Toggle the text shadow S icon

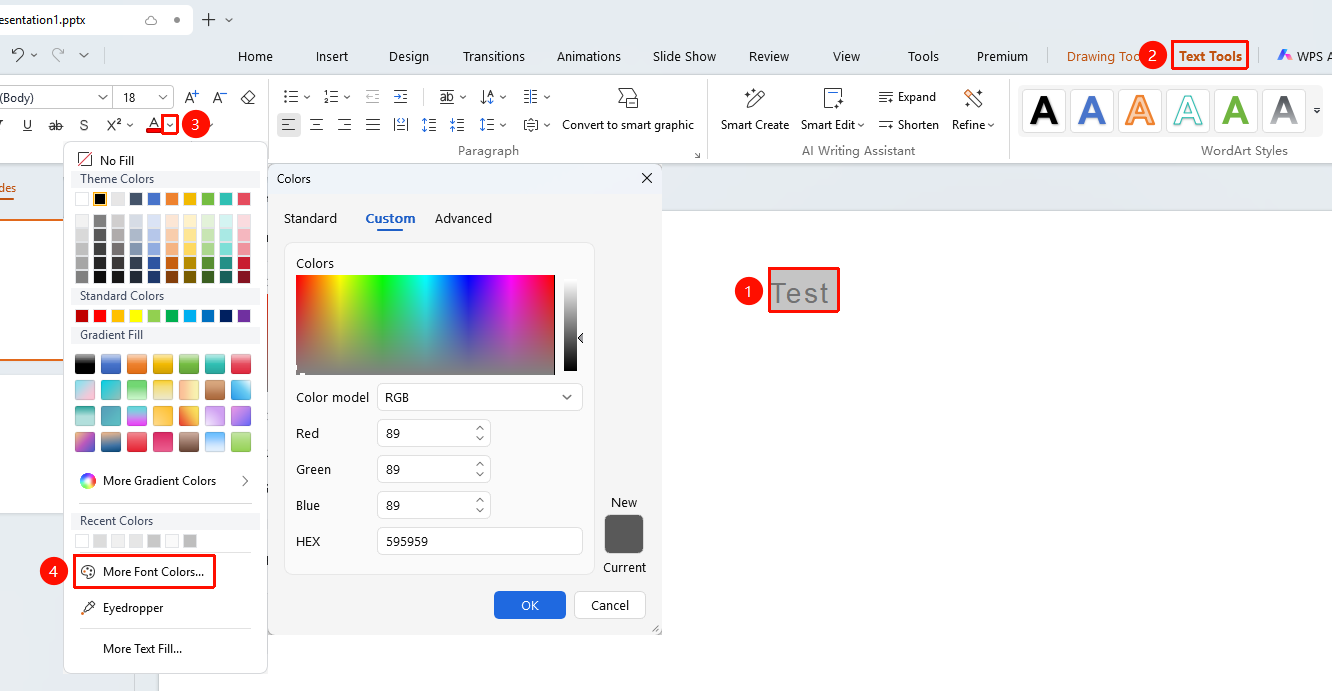(84, 125)
